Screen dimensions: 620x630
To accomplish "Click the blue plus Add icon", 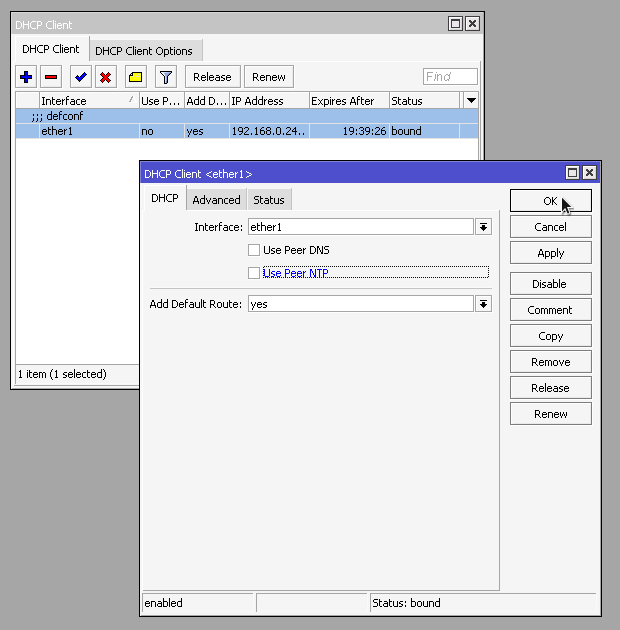I will 27,77.
